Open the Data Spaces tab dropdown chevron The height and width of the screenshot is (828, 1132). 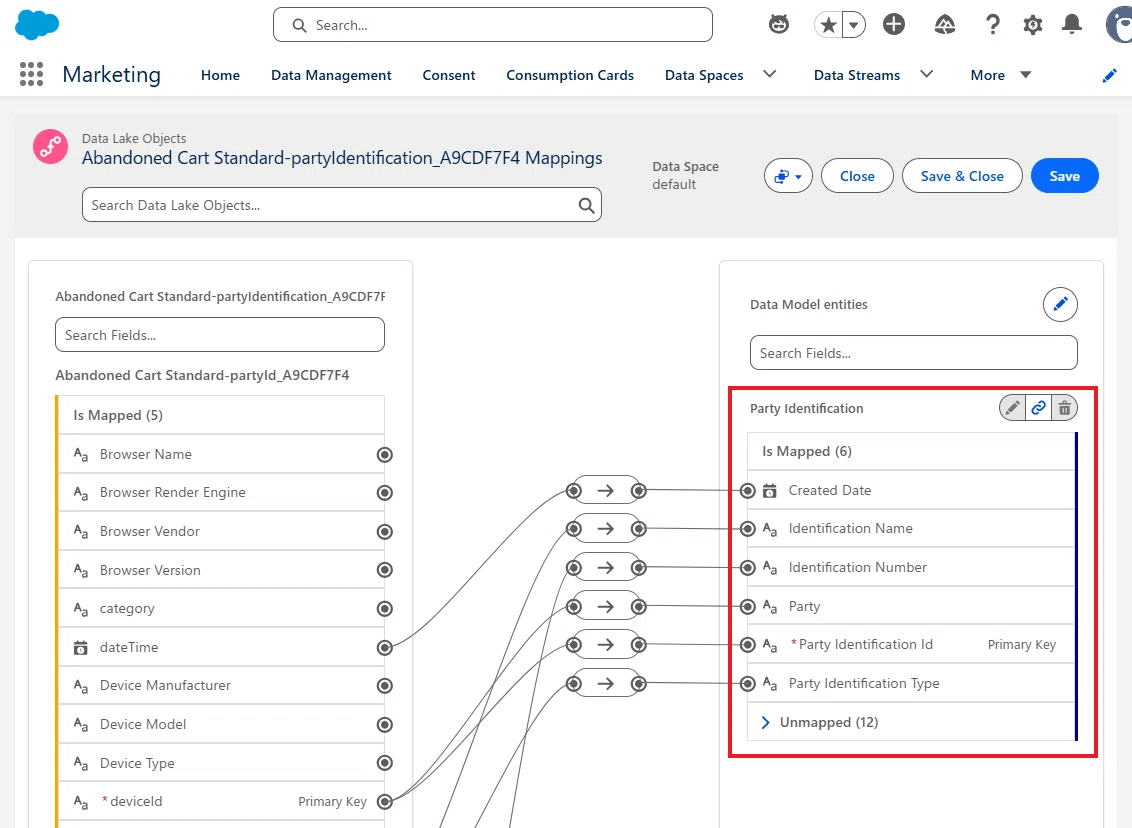tap(770, 74)
